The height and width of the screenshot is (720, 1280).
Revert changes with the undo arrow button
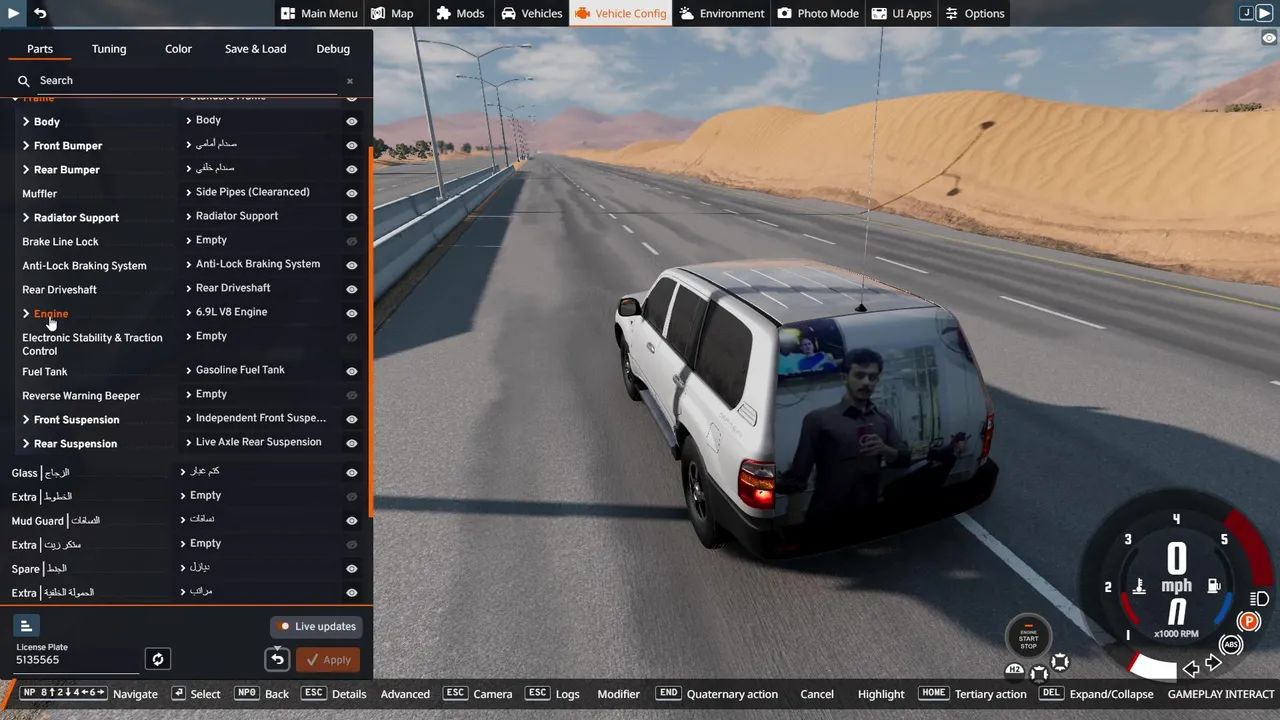(x=277, y=659)
